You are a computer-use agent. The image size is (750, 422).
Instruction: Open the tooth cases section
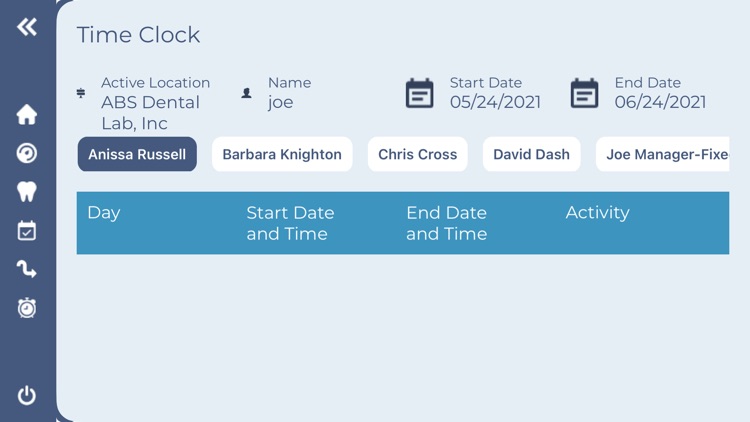27,192
